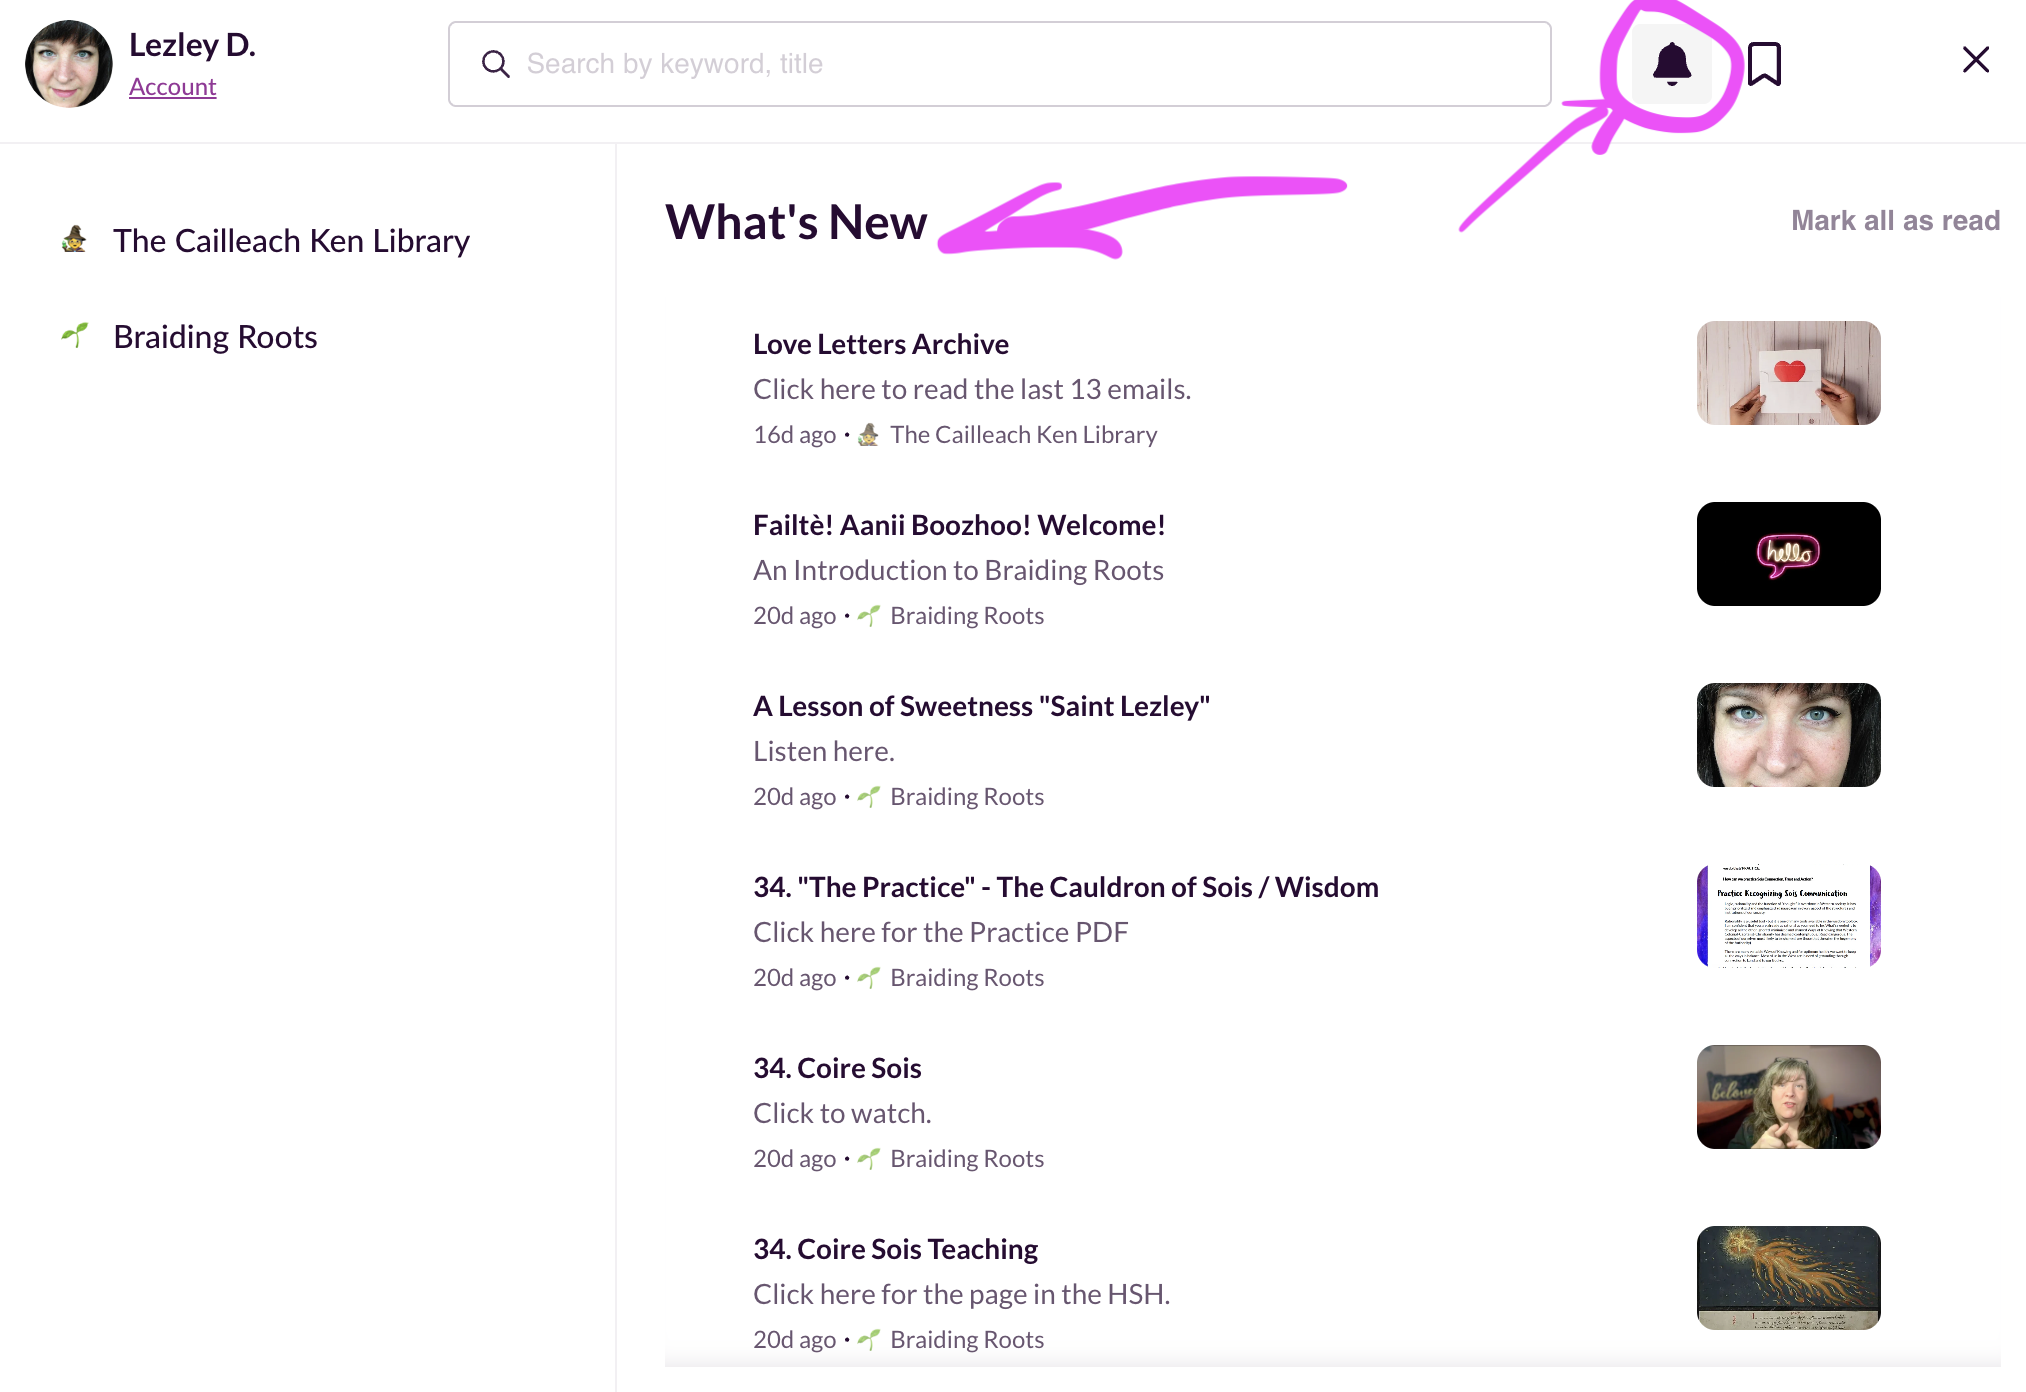This screenshot has width=2026, height=1392.
Task: Open 34. "The Practice" Cauldron of Sois post
Action: pyautogui.click(x=1066, y=887)
